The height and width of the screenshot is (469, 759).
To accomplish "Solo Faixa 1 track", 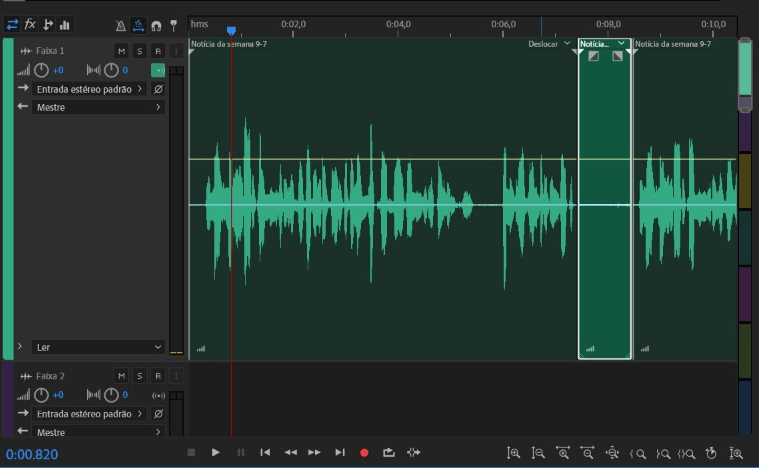I will (139, 51).
